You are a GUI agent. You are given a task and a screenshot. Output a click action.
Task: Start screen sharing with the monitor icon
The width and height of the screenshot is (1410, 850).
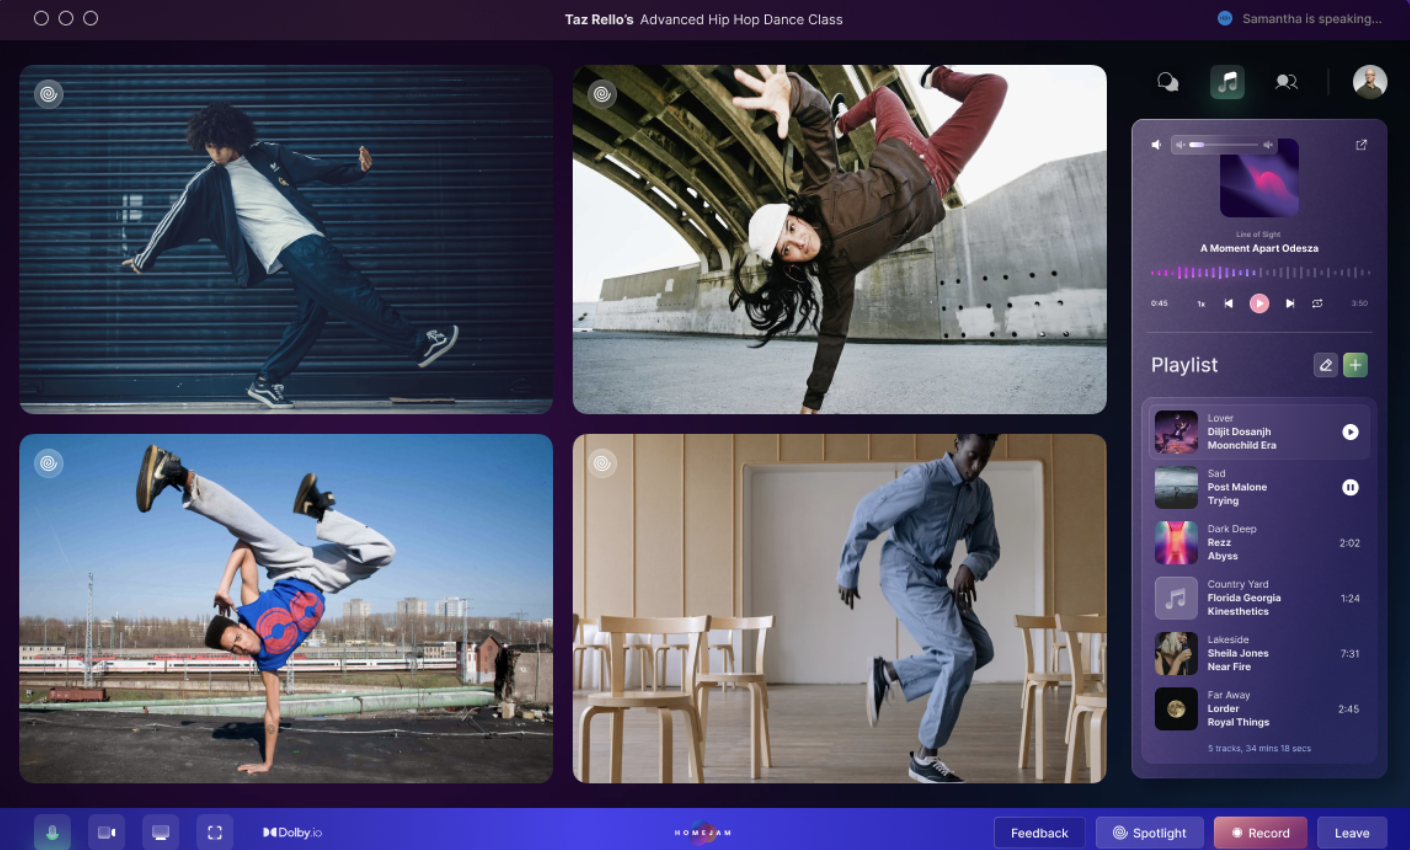point(160,832)
